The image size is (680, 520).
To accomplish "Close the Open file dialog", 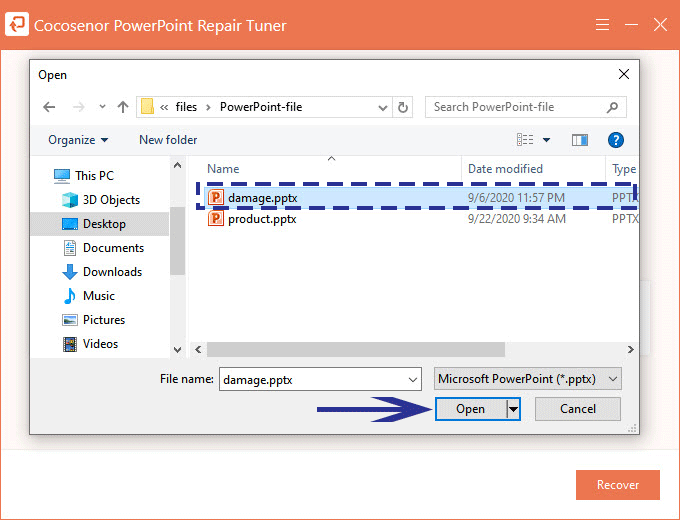I will 624,74.
